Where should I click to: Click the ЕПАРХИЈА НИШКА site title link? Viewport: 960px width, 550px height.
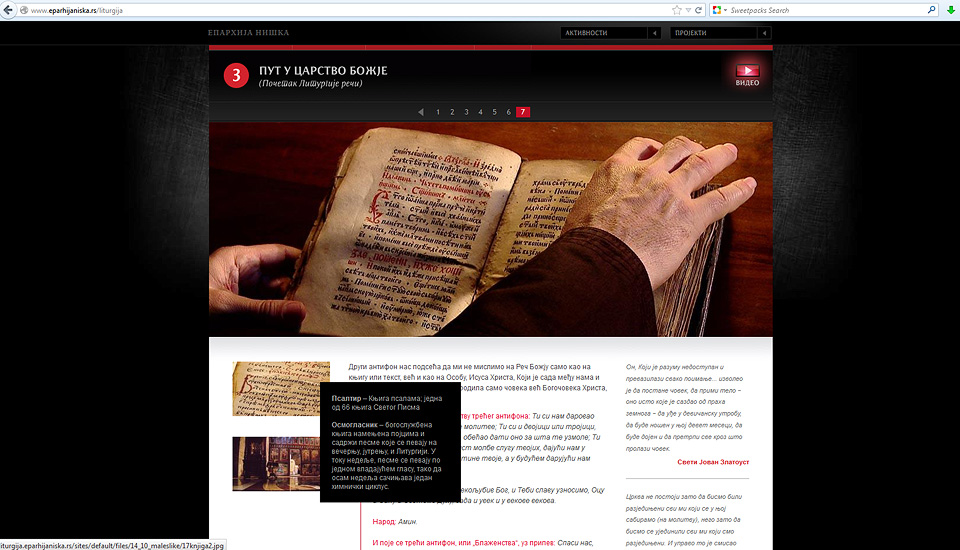248,33
